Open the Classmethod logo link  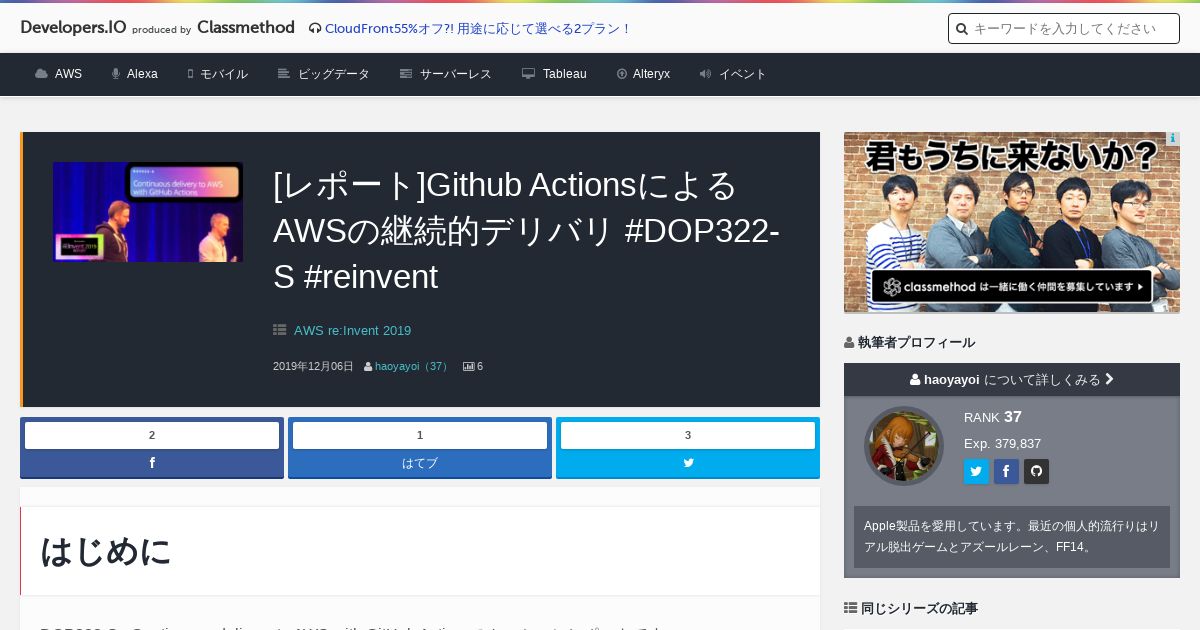click(246, 27)
